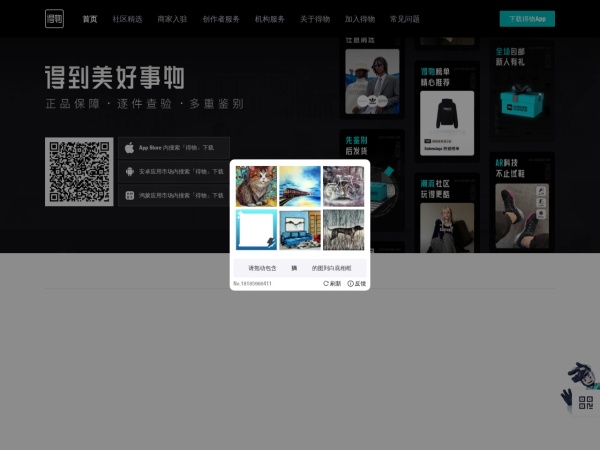Select 创作者服务 nav item

tap(221, 19)
